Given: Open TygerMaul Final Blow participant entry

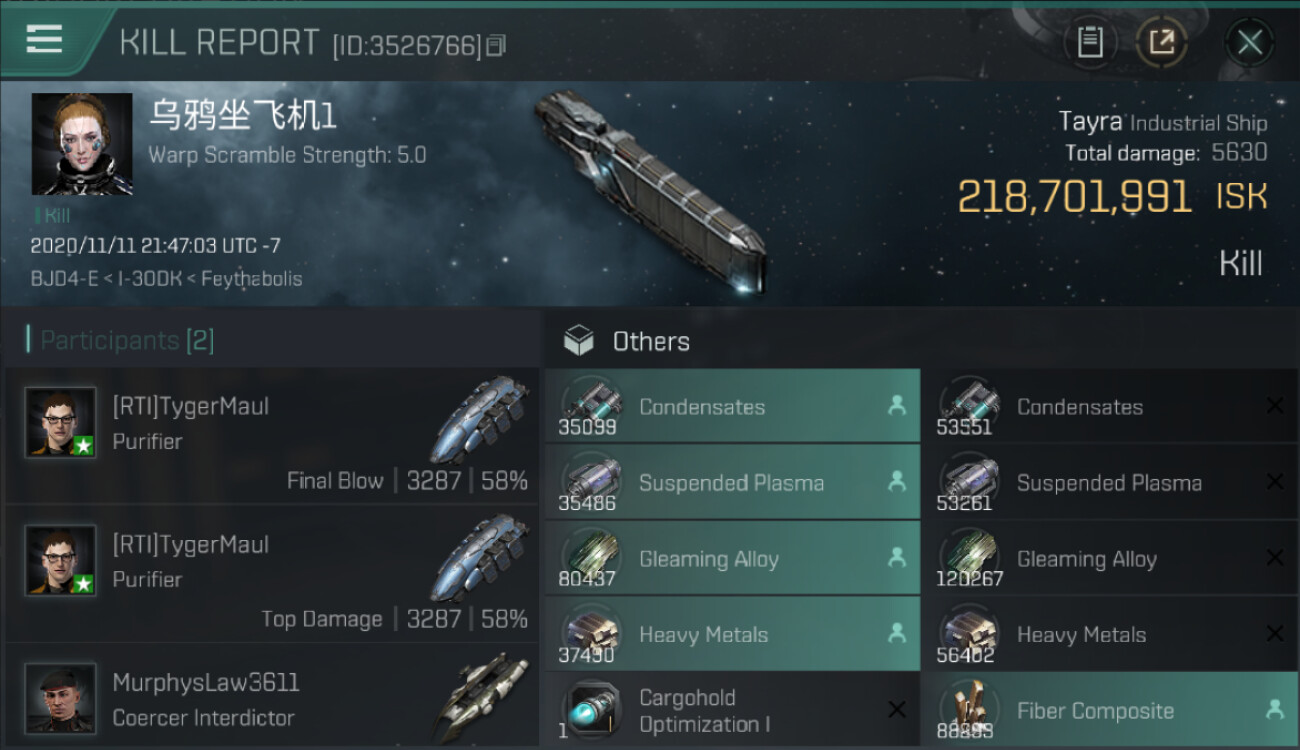Looking at the screenshot, I should point(272,436).
